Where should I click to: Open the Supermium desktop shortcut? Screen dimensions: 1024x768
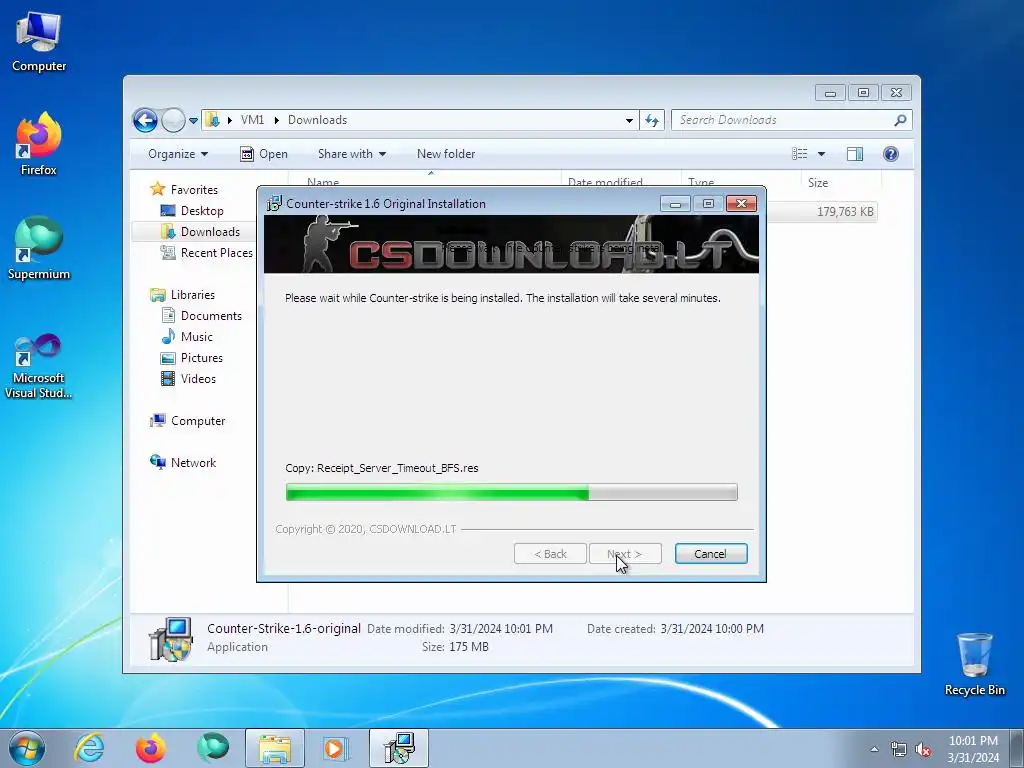coord(39,248)
